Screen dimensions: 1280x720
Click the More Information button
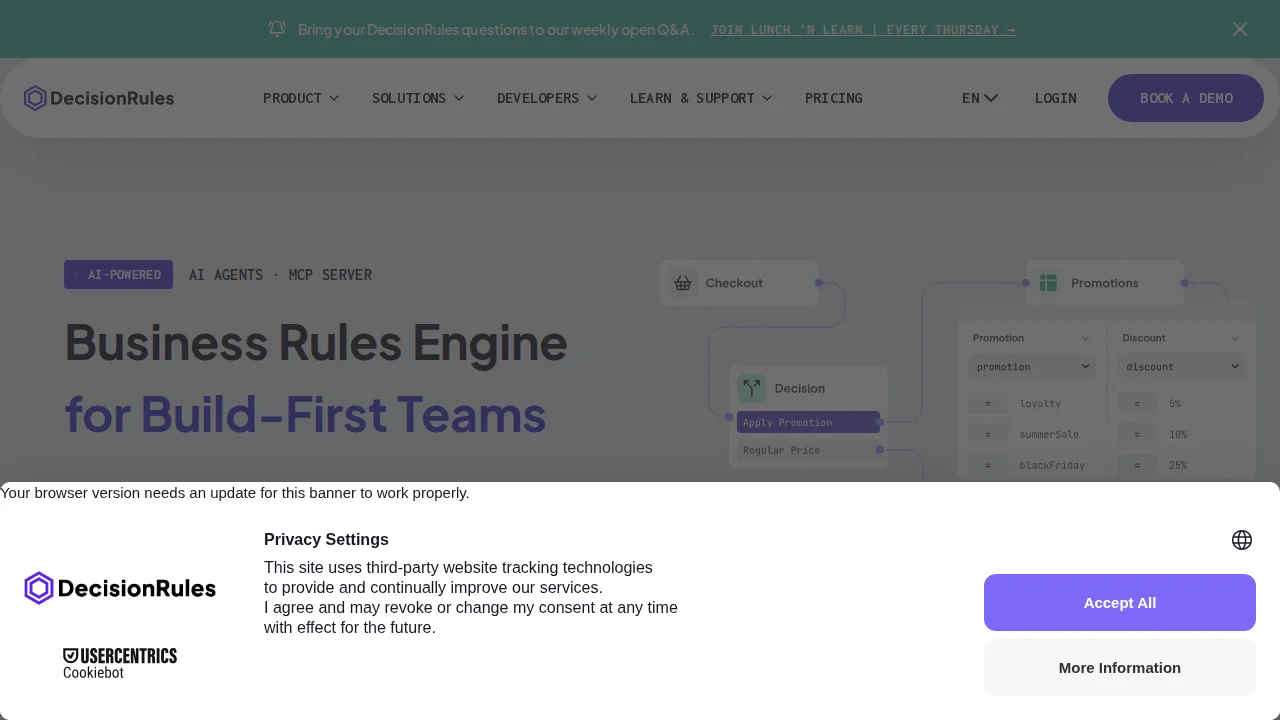1120,667
